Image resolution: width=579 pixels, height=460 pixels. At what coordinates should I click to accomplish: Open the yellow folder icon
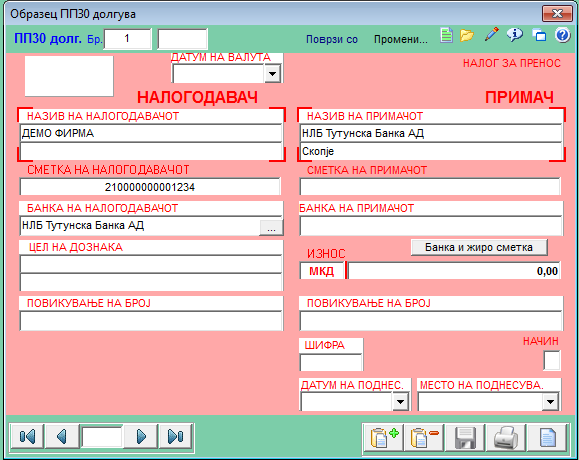pyautogui.click(x=467, y=36)
